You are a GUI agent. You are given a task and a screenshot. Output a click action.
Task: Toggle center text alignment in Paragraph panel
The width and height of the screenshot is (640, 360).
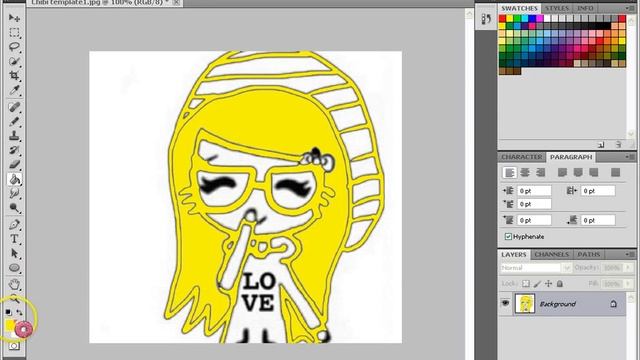pyautogui.click(x=525, y=173)
